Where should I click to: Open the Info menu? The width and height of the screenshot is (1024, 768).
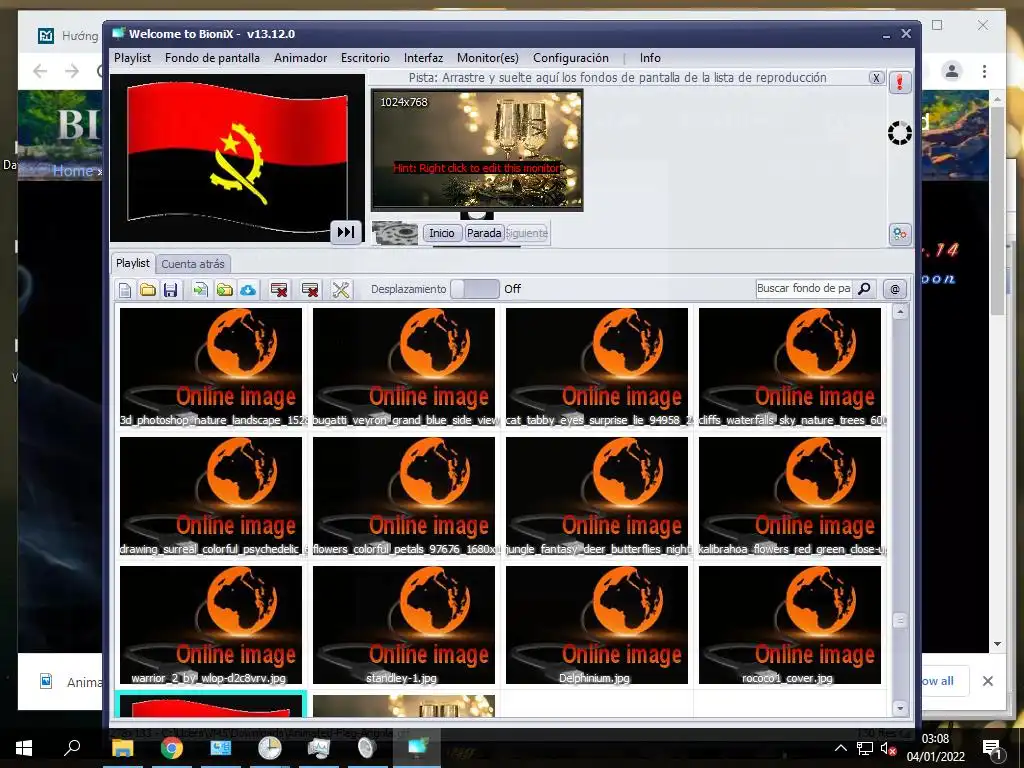click(650, 58)
